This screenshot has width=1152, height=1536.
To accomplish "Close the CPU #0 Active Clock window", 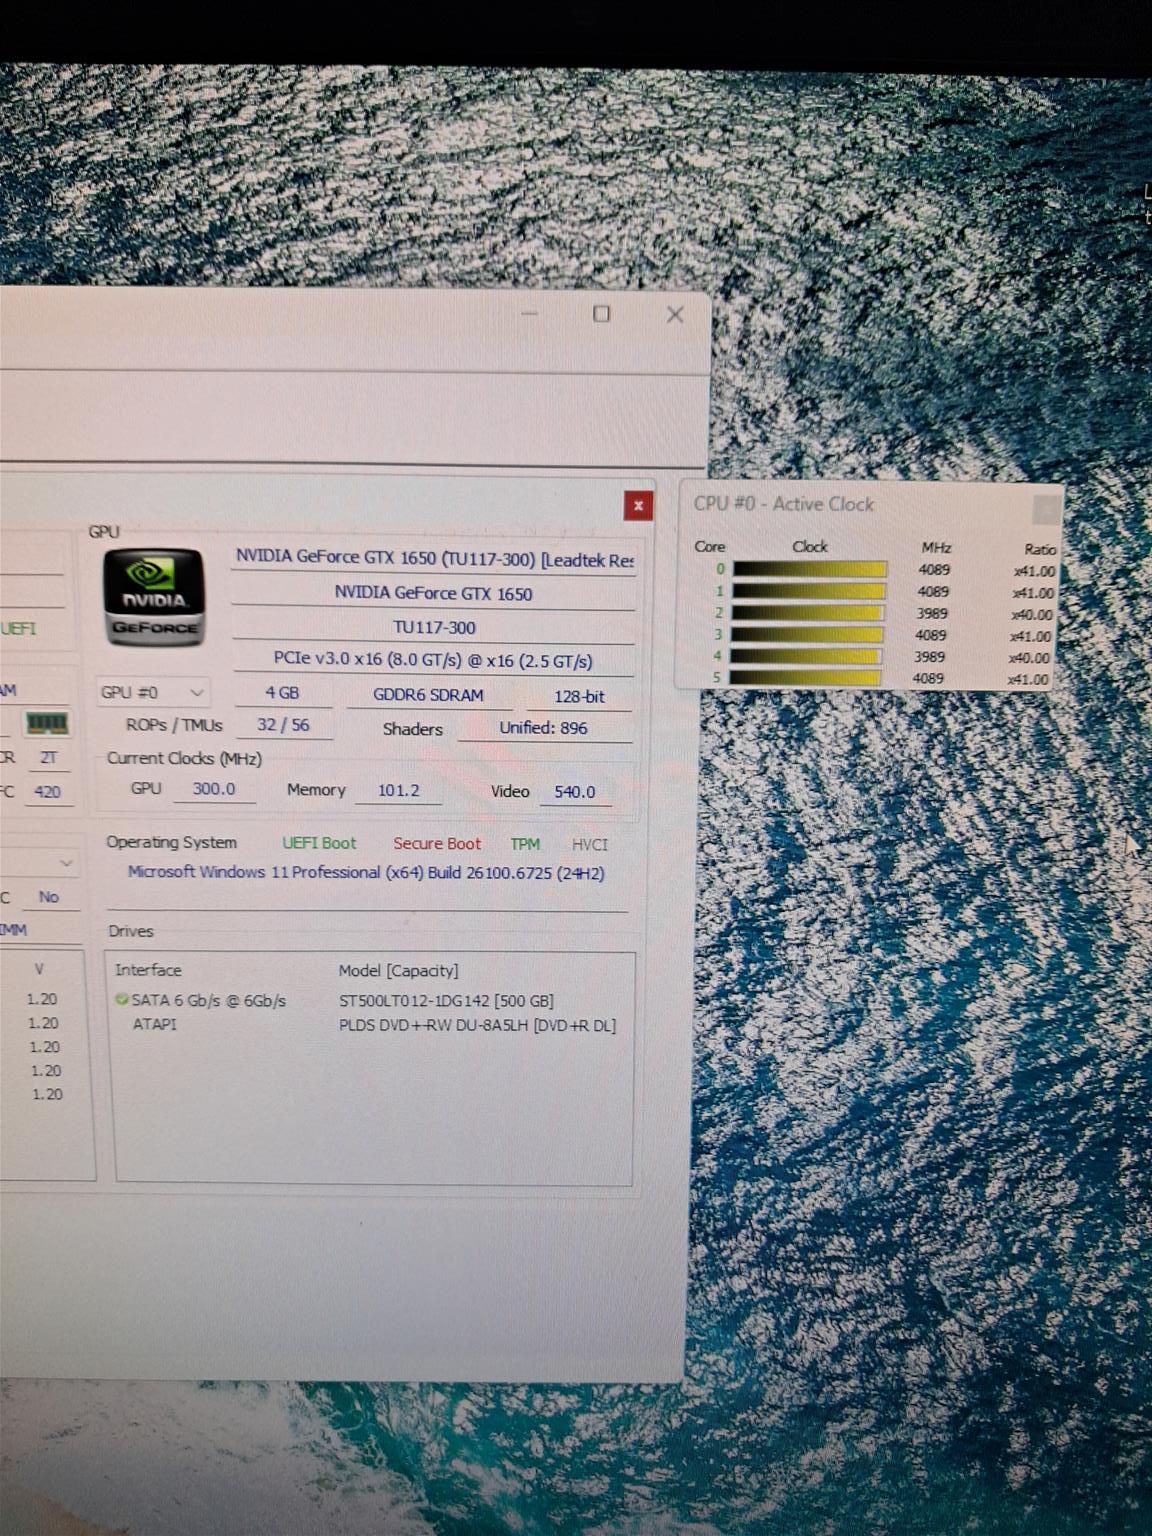I will tap(1045, 509).
